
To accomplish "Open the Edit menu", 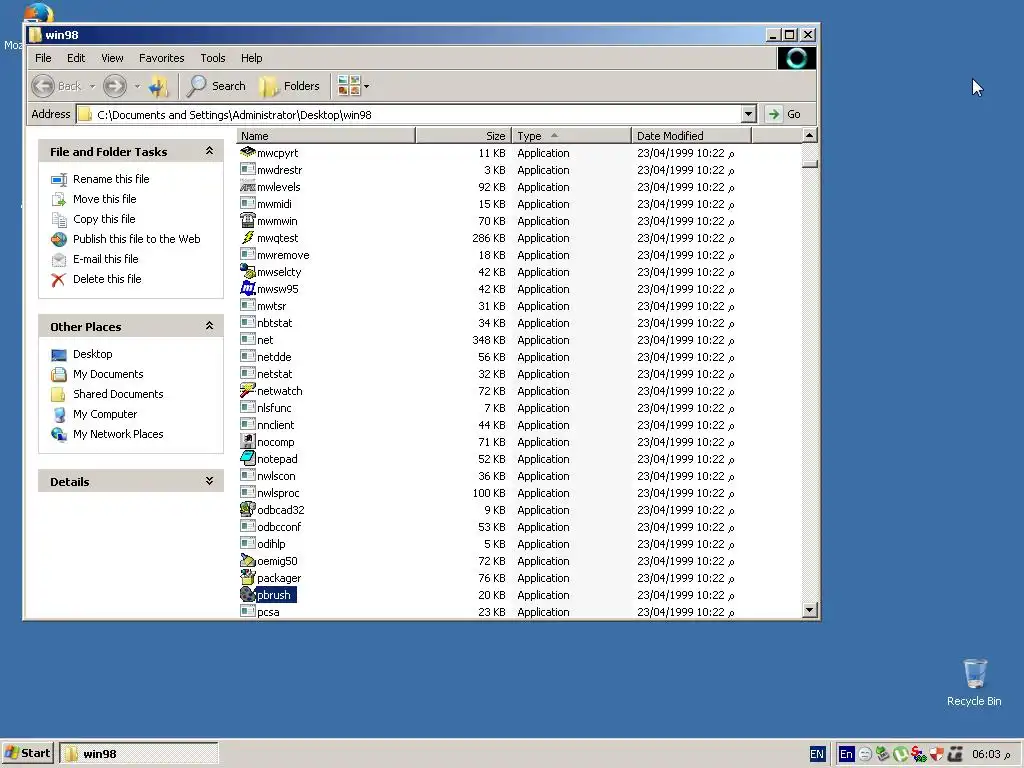I will click(76, 58).
